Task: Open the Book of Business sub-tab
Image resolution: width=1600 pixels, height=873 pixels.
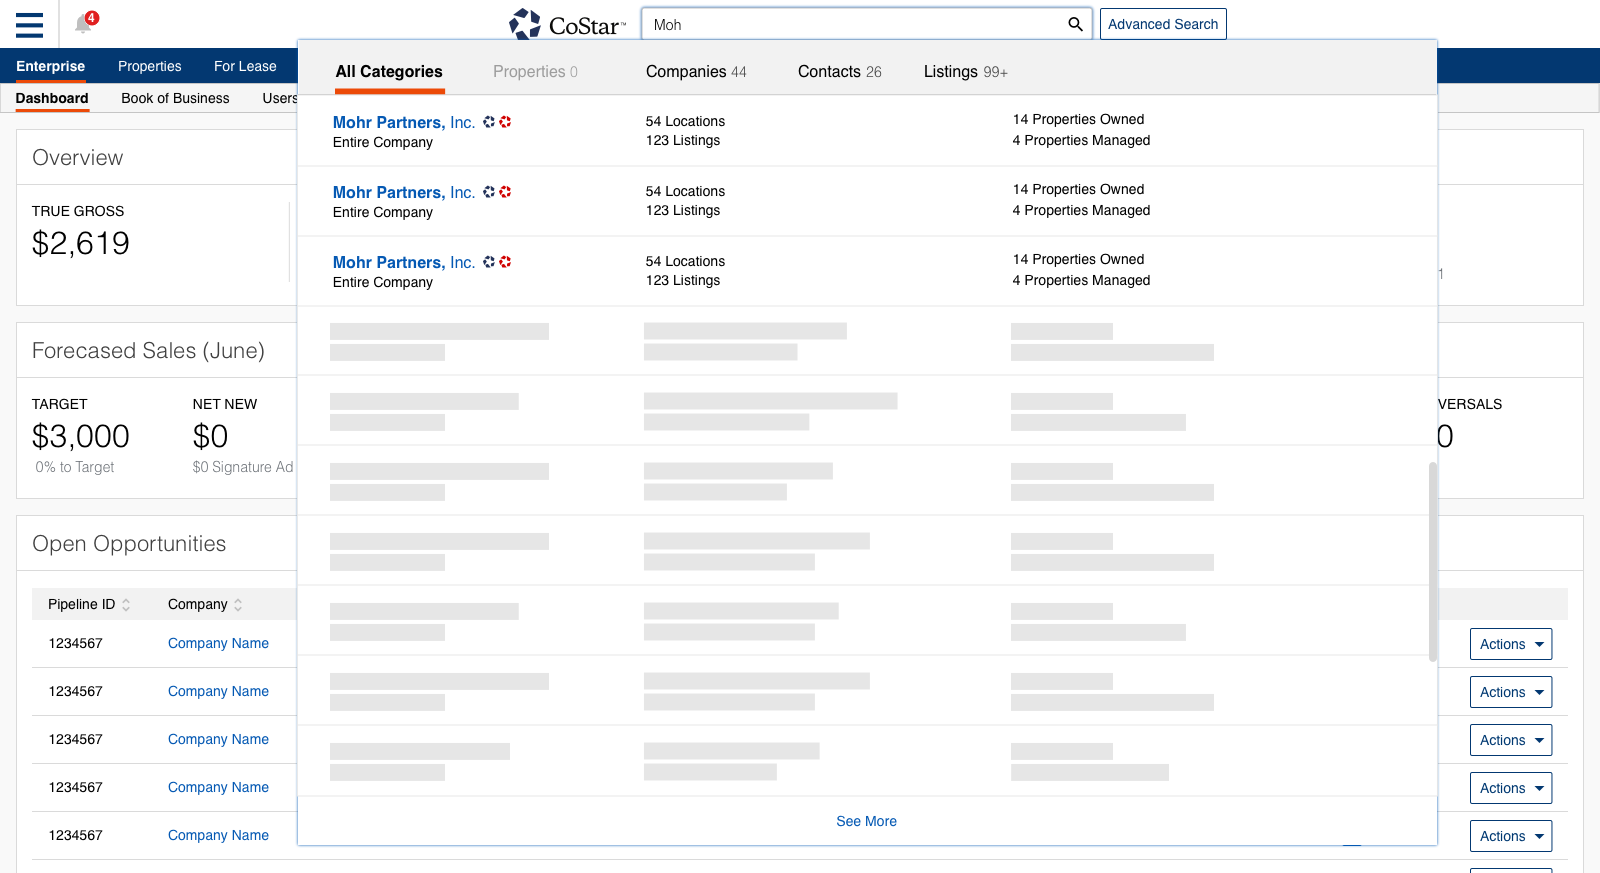Action: click(x=175, y=98)
